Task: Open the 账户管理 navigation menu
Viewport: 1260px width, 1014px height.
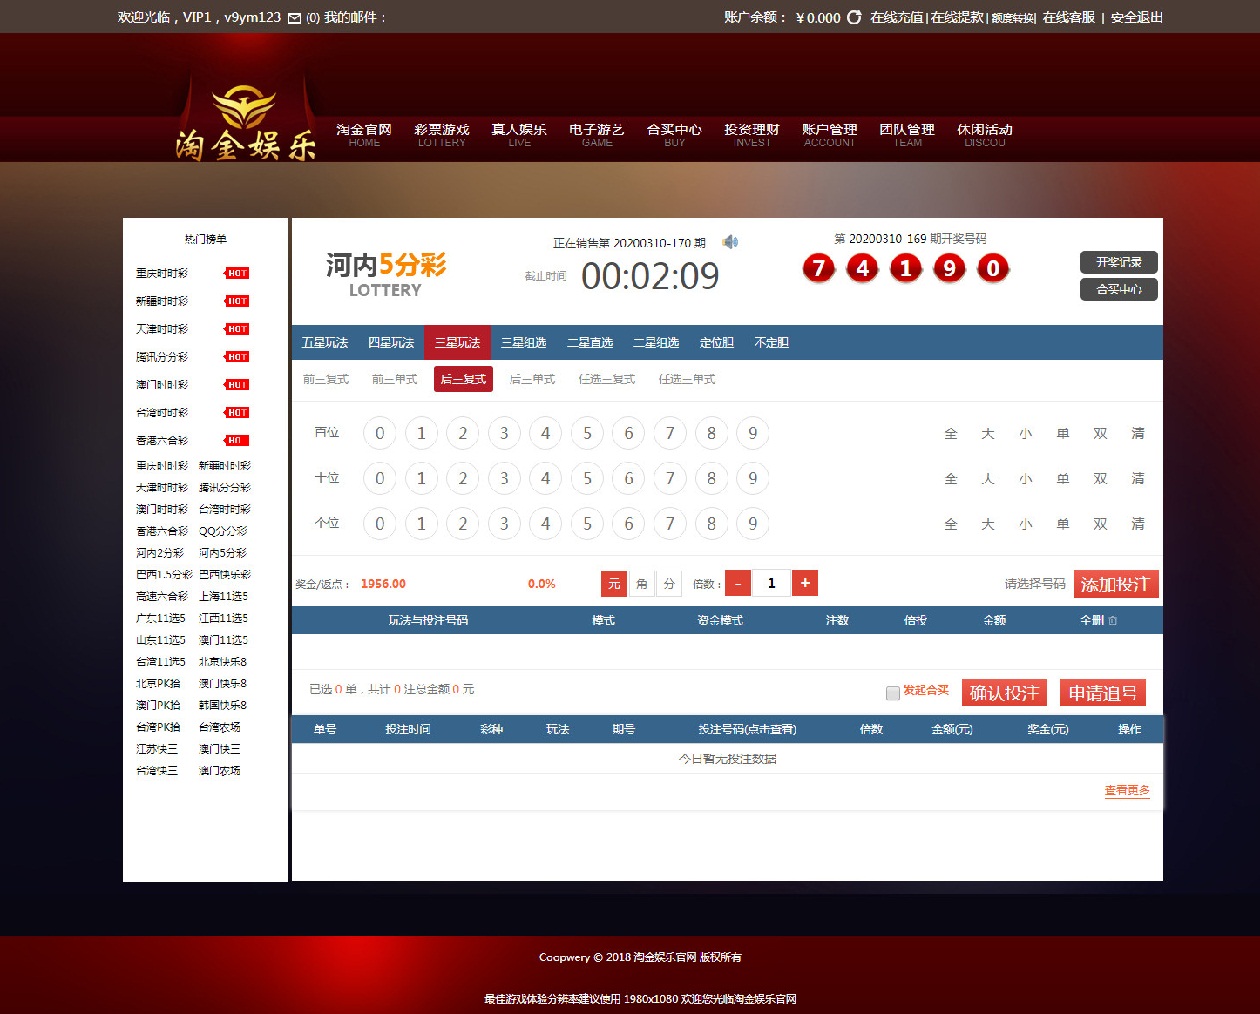Action: 829,134
